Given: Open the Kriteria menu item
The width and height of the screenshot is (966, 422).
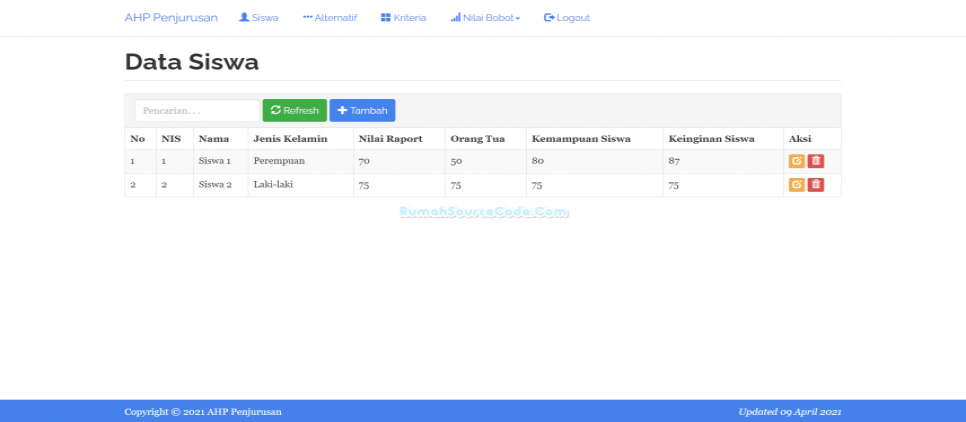Looking at the screenshot, I should point(404,18).
